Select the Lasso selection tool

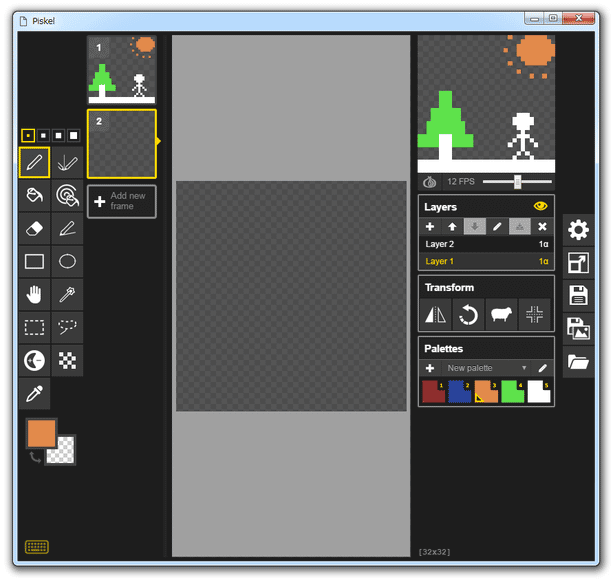(x=67, y=327)
